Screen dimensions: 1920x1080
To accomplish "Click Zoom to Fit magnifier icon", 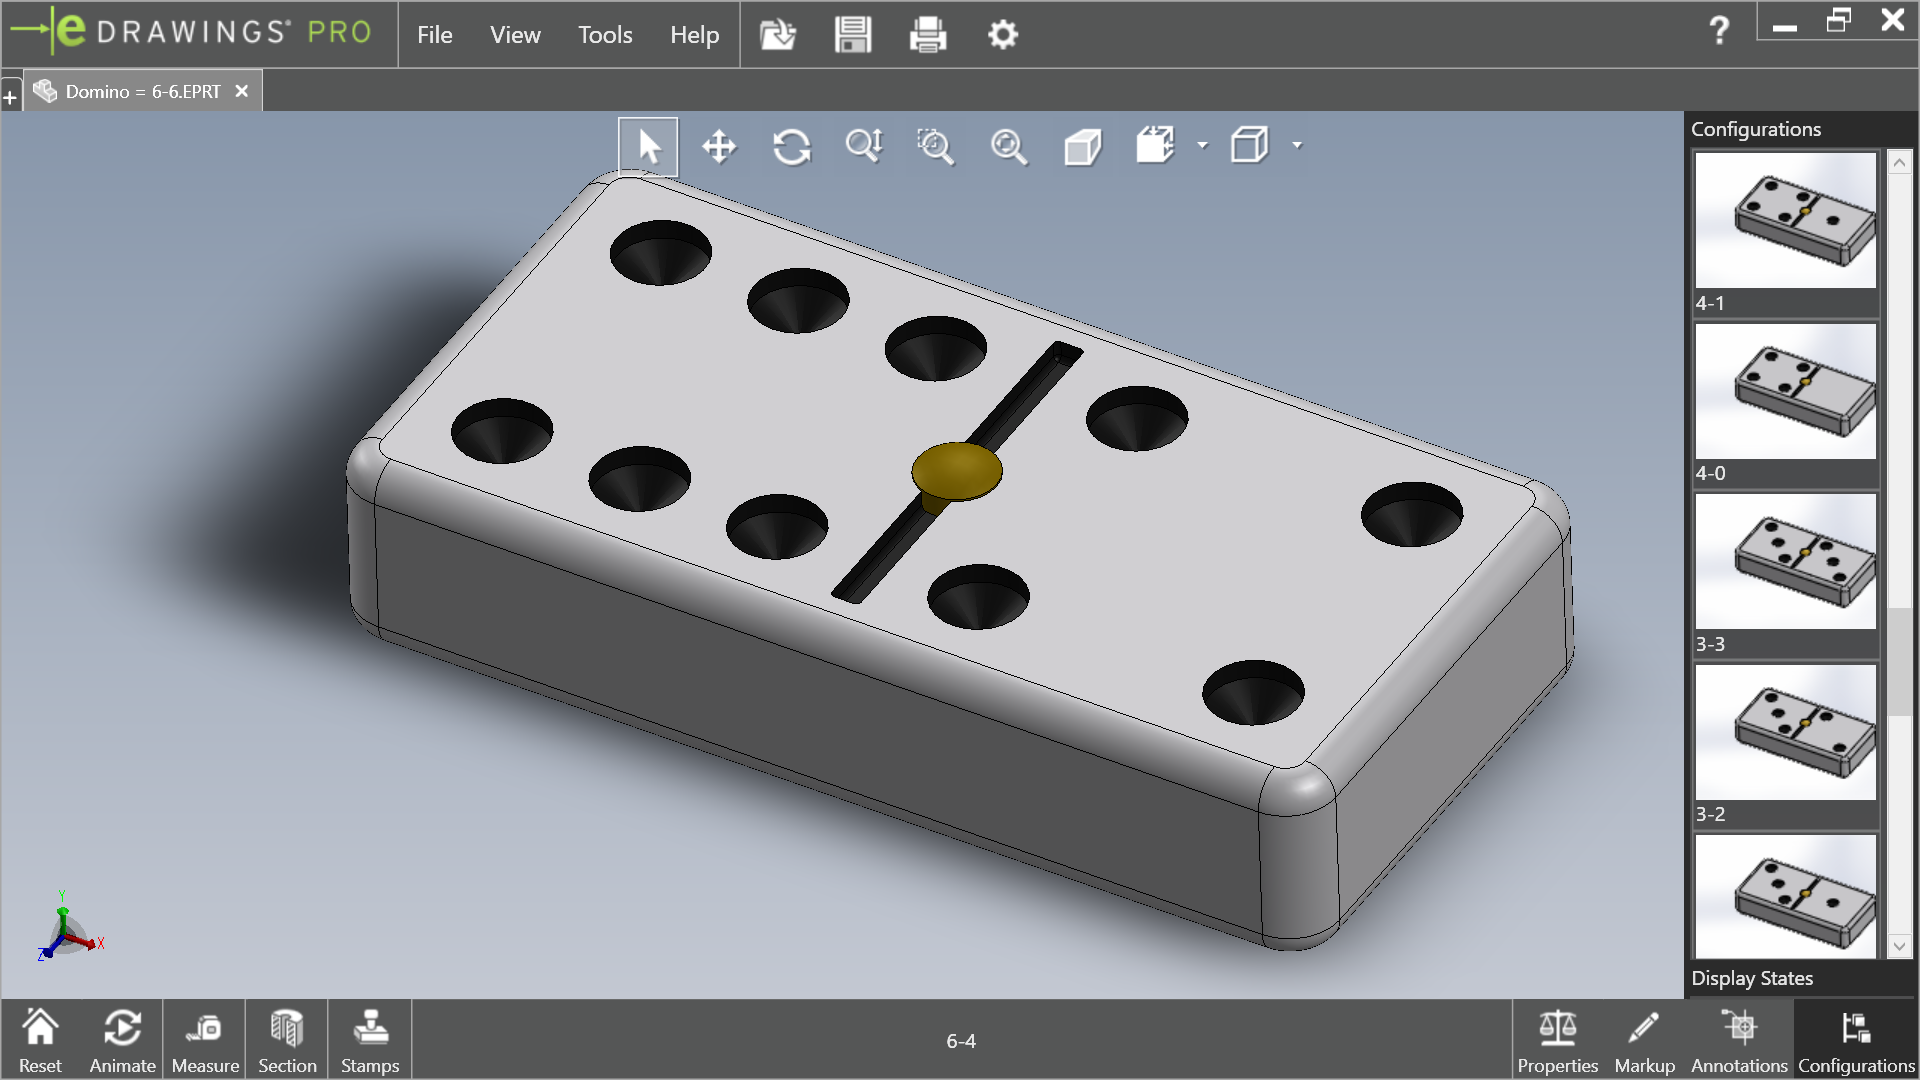I will click(x=1008, y=147).
